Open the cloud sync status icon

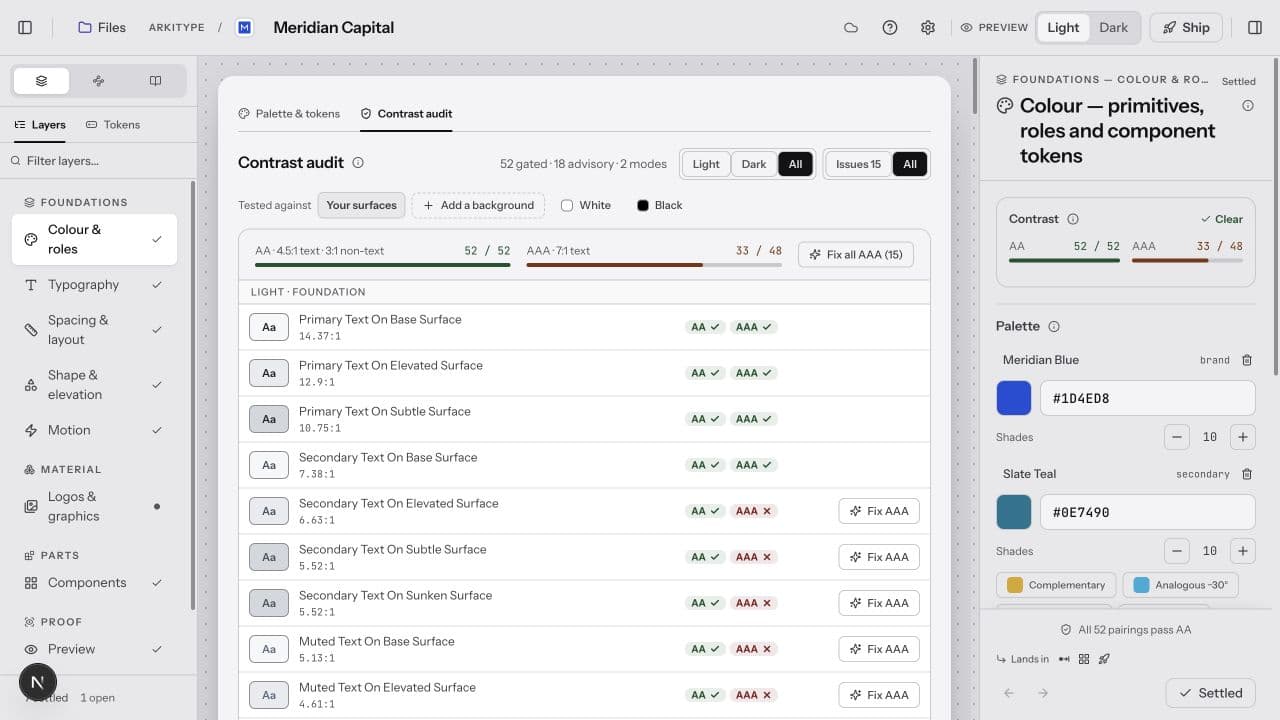[851, 28]
